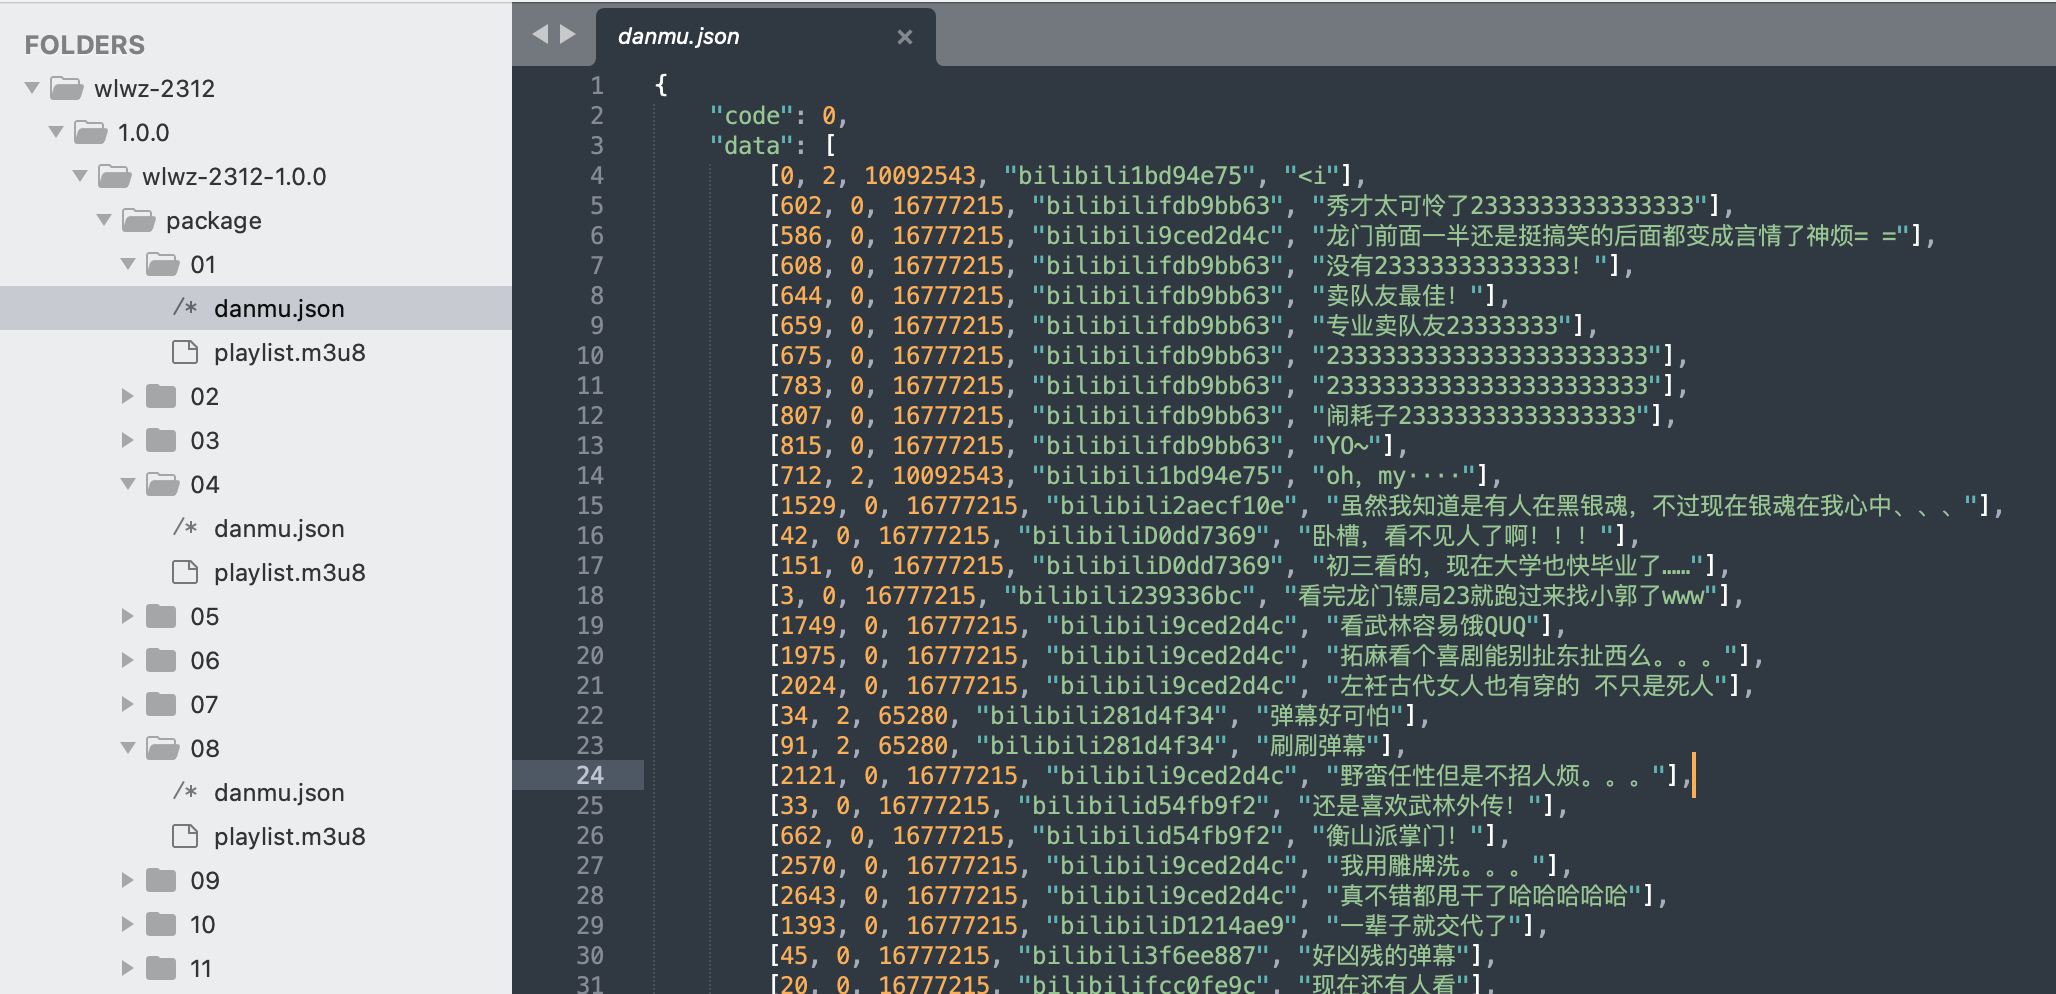Image resolution: width=2056 pixels, height=994 pixels.
Task: Click the back navigation arrow in tab bar
Action: click(540, 35)
